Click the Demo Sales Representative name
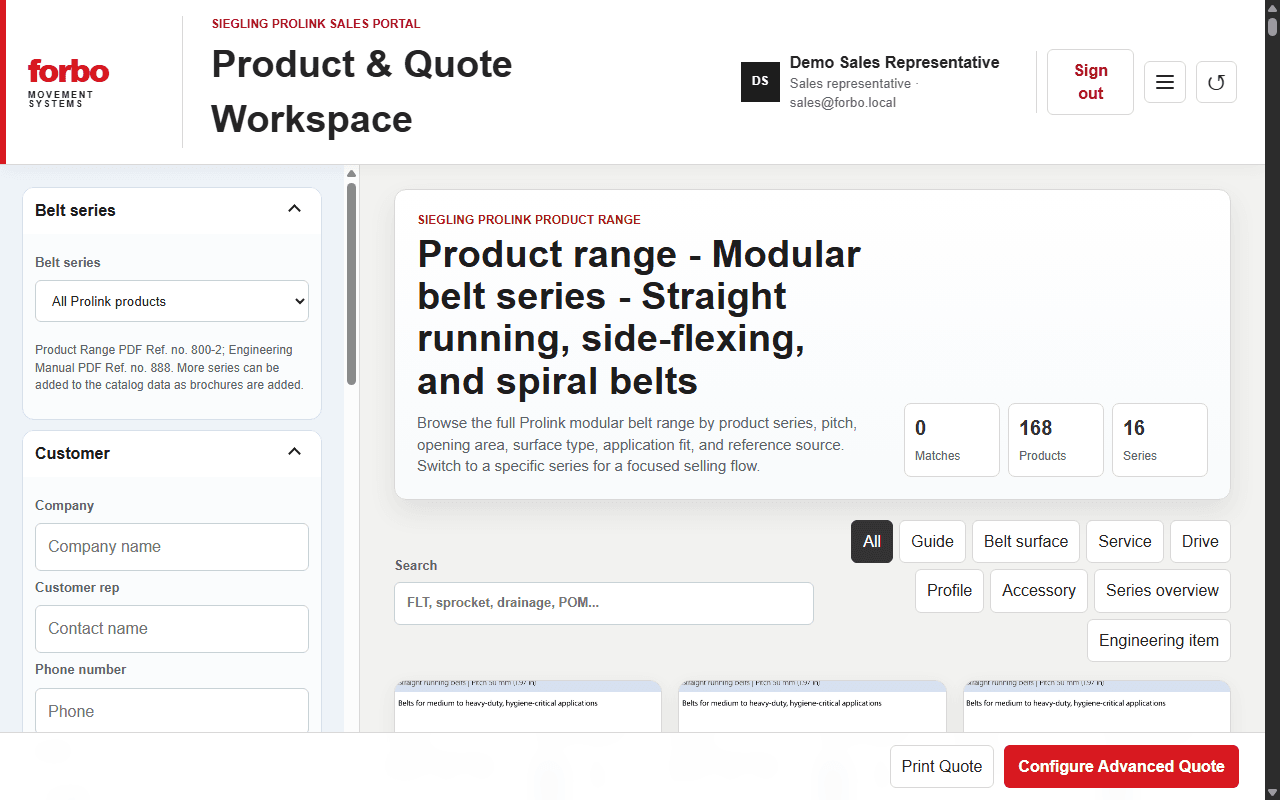 (894, 62)
